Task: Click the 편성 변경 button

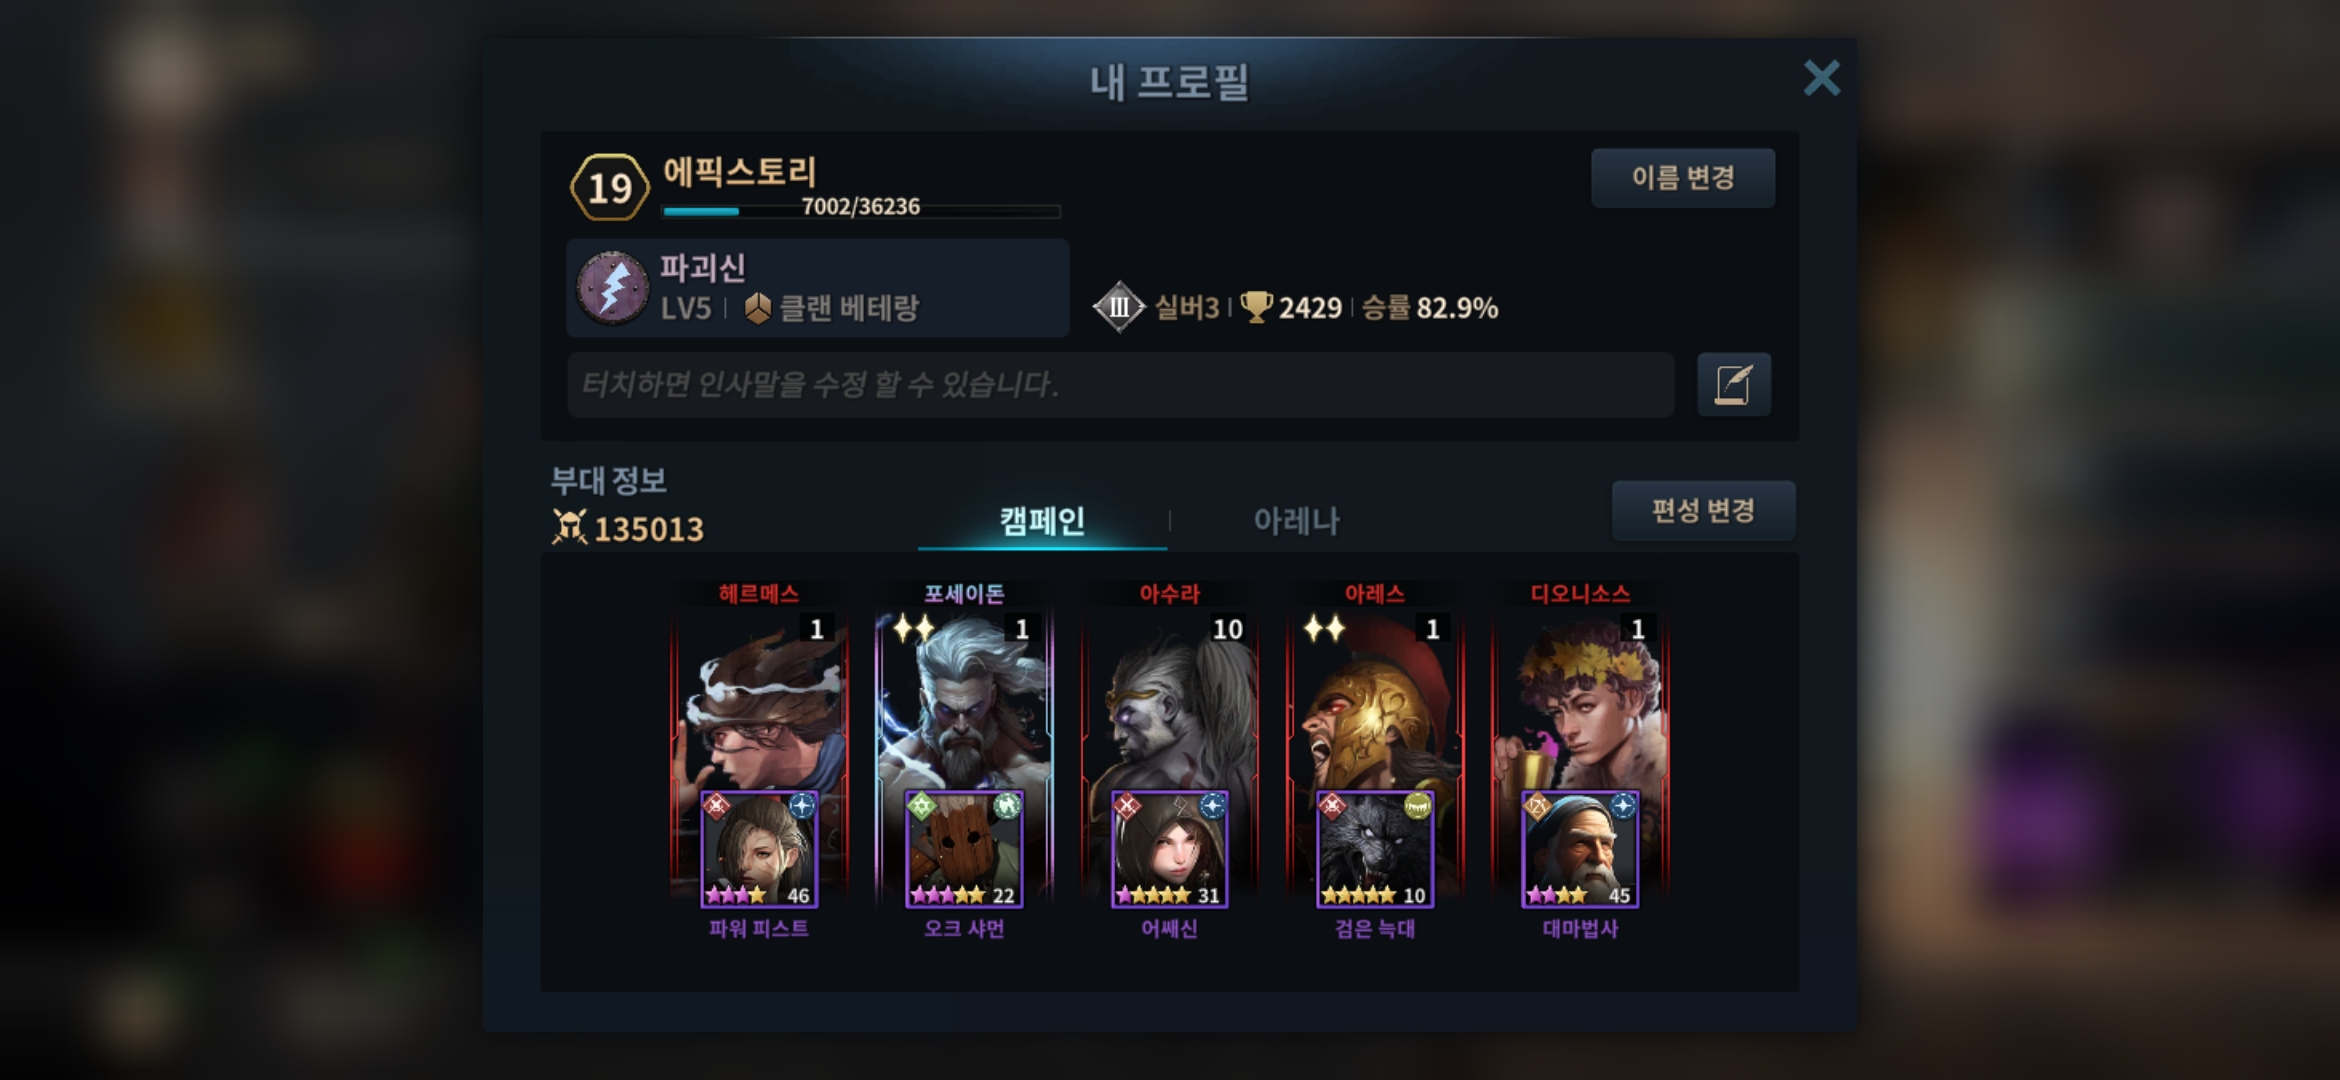Action: tap(1703, 511)
